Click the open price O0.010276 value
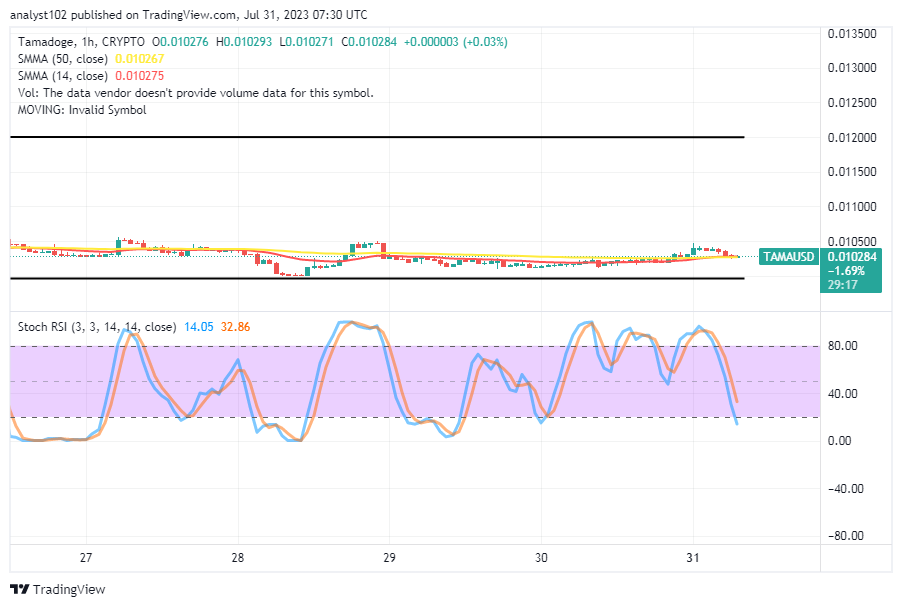 click(180, 42)
